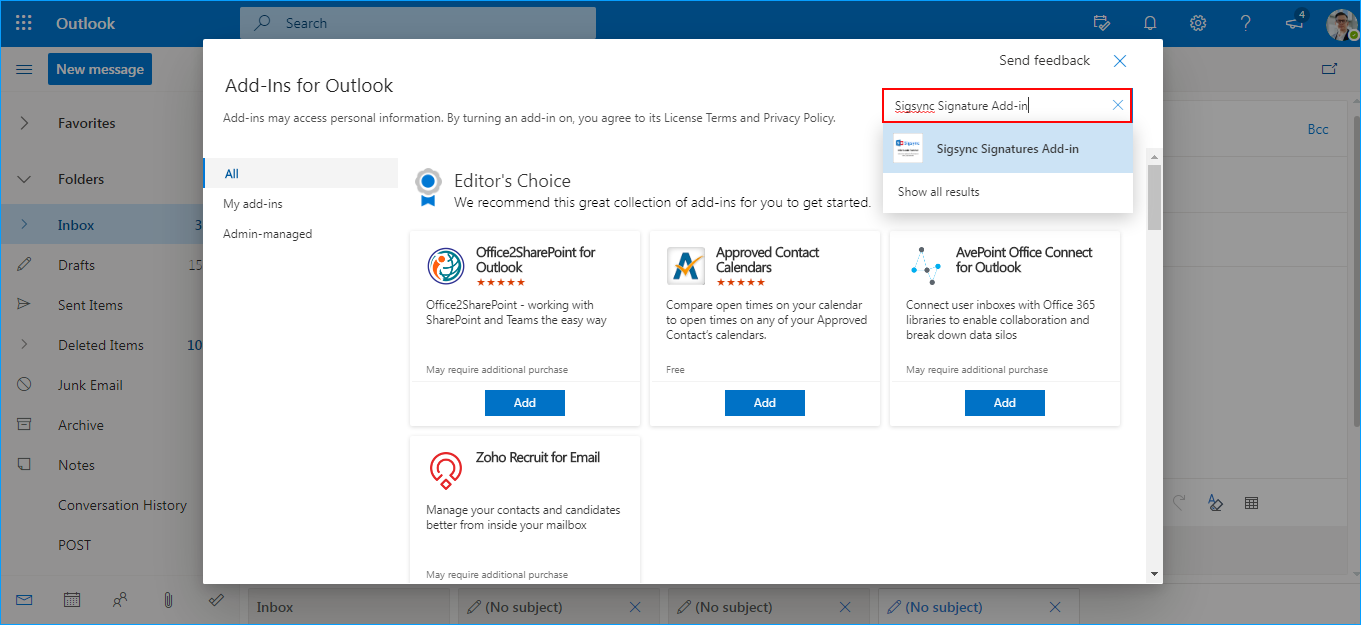
Task: Open the Help question mark icon
Action: click(x=1245, y=23)
